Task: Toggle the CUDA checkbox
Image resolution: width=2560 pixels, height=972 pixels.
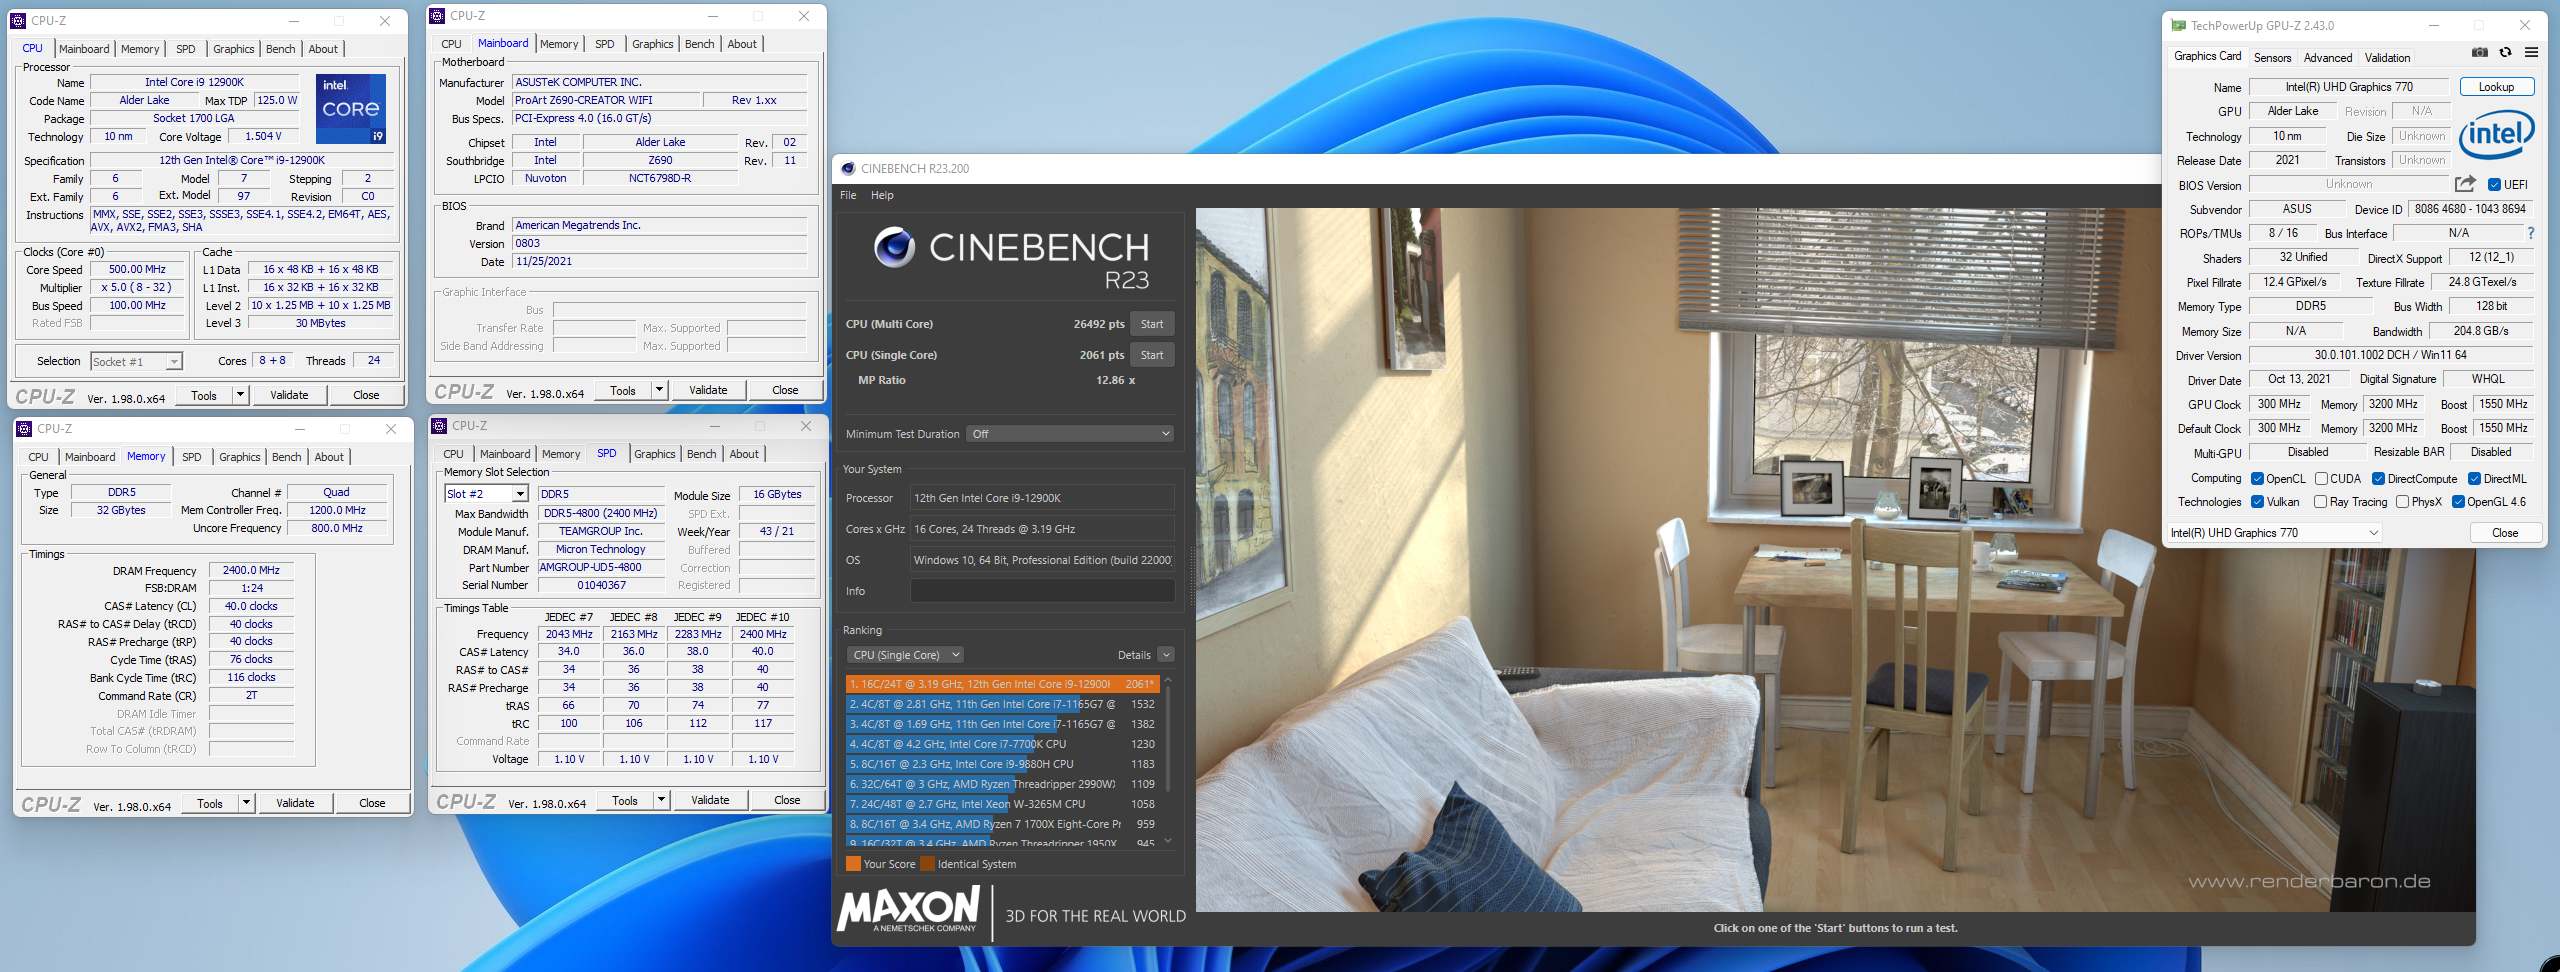Action: click(x=2322, y=479)
